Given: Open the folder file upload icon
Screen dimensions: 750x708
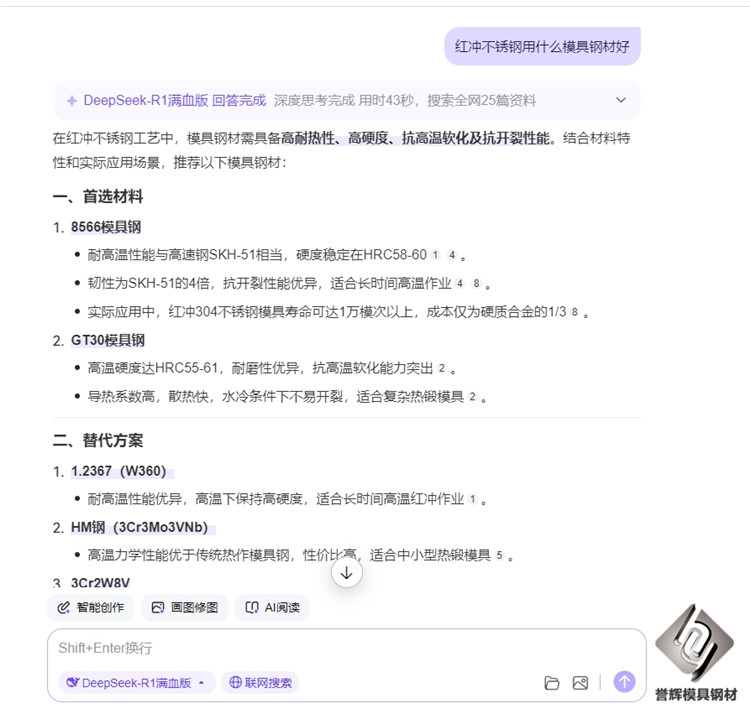Looking at the screenshot, I should (551, 683).
